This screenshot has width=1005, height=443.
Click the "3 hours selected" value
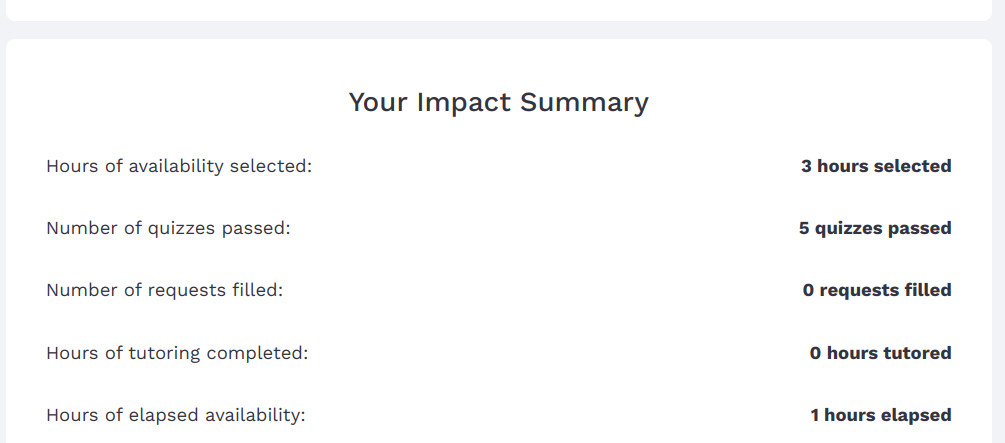[x=876, y=166]
